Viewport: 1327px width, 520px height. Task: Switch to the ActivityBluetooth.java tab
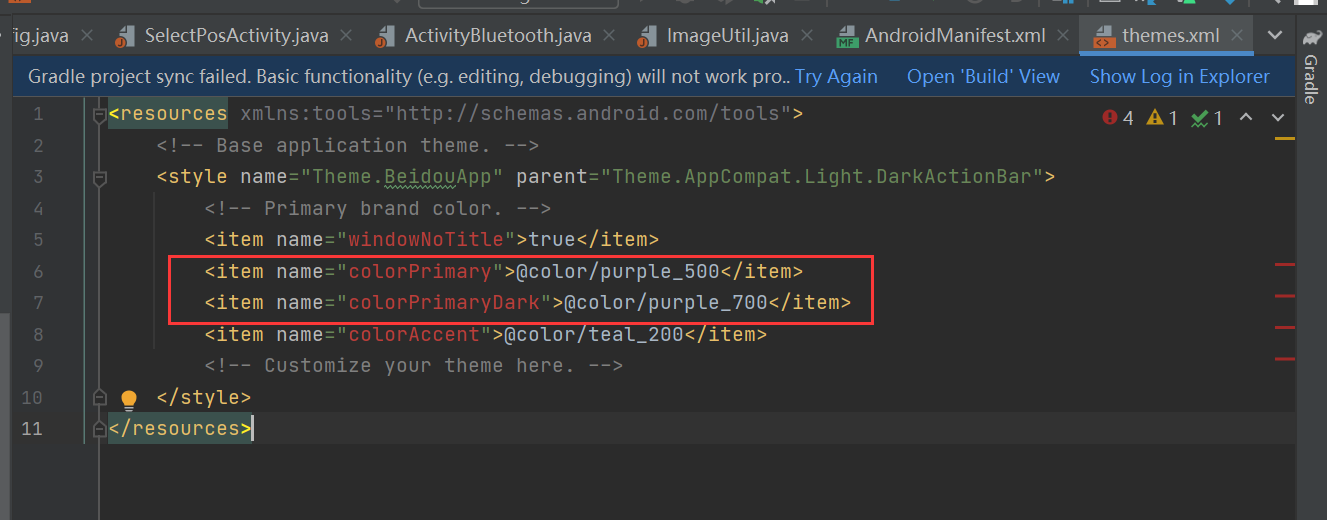[x=498, y=36]
